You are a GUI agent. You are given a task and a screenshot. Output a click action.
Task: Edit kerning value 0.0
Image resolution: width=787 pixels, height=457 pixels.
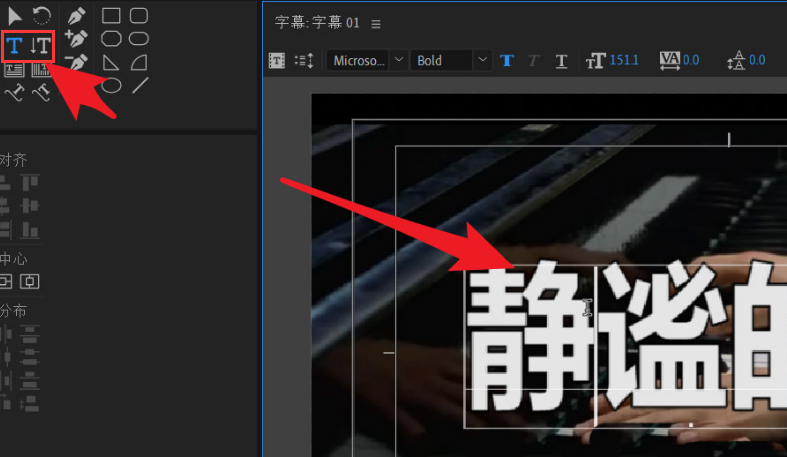click(691, 60)
